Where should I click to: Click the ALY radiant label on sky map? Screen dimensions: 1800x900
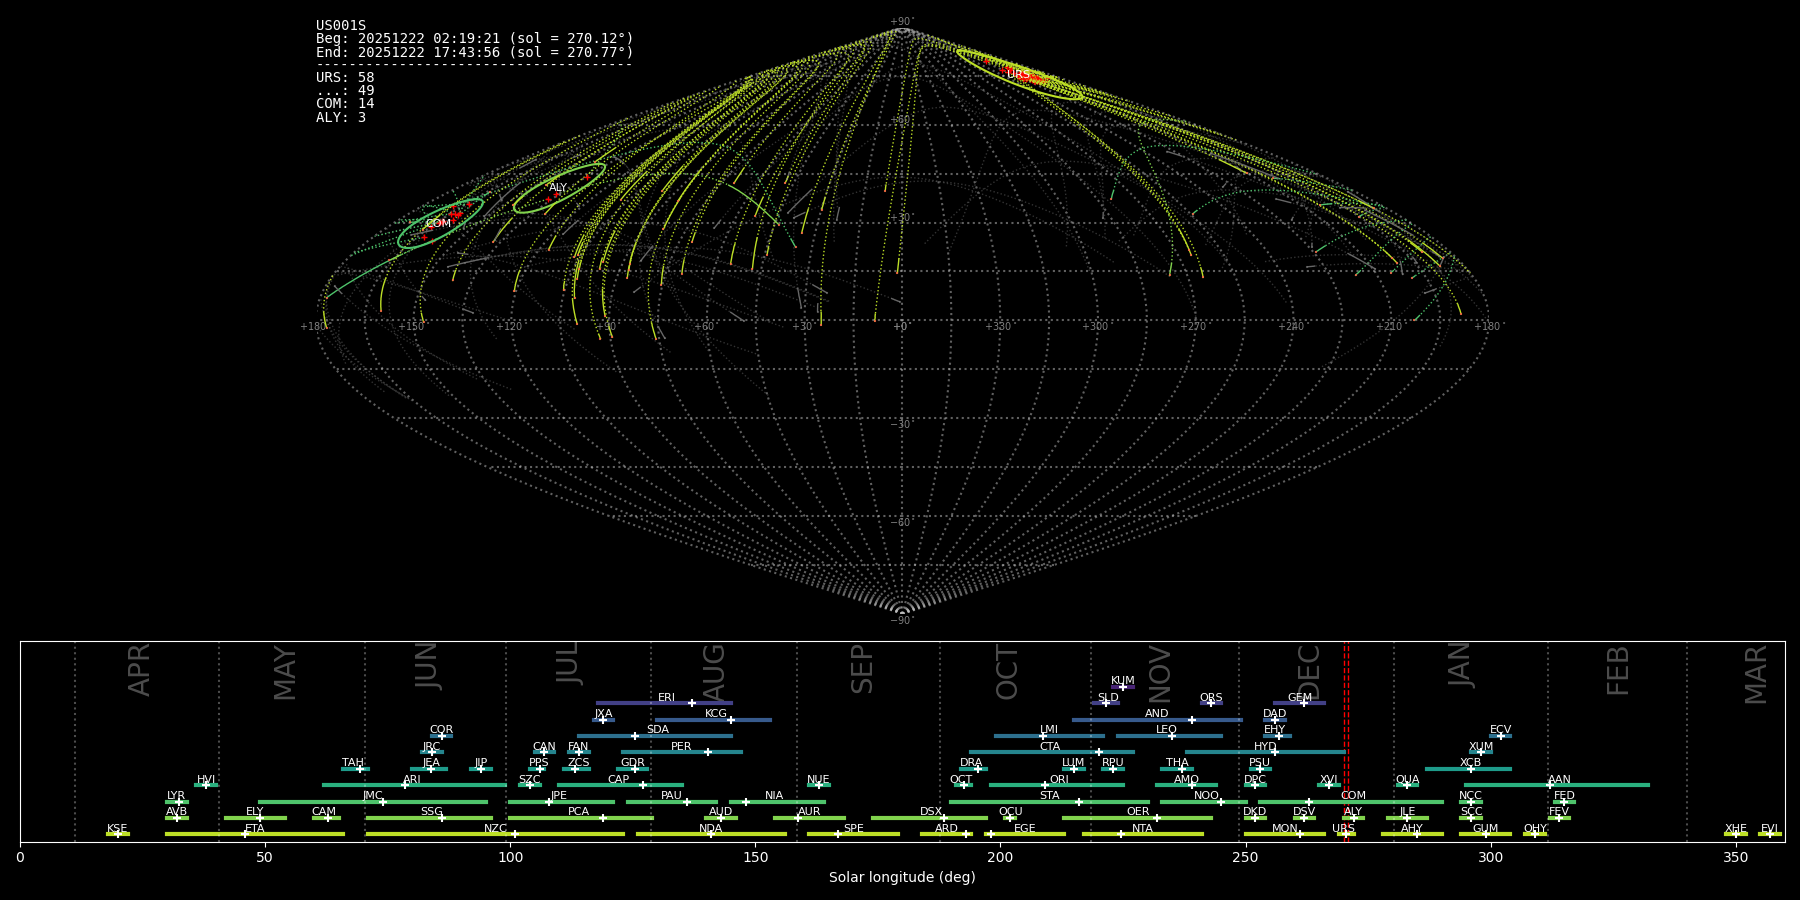click(558, 188)
